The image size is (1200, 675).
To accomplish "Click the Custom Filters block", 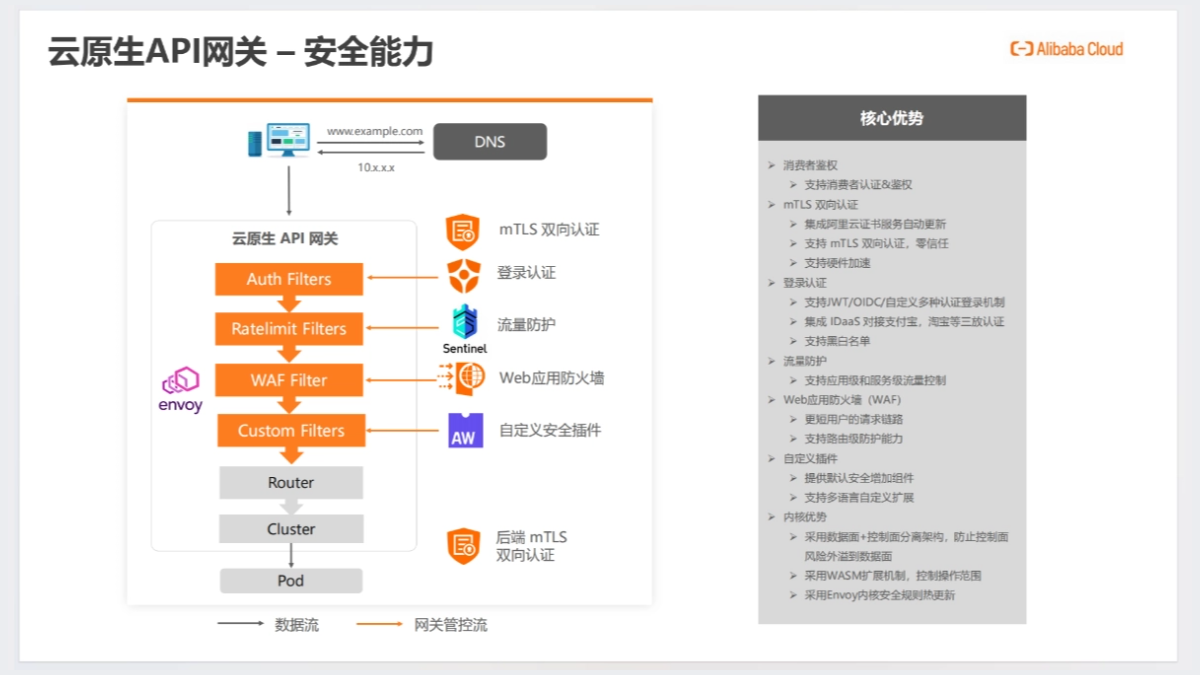I will (289, 430).
